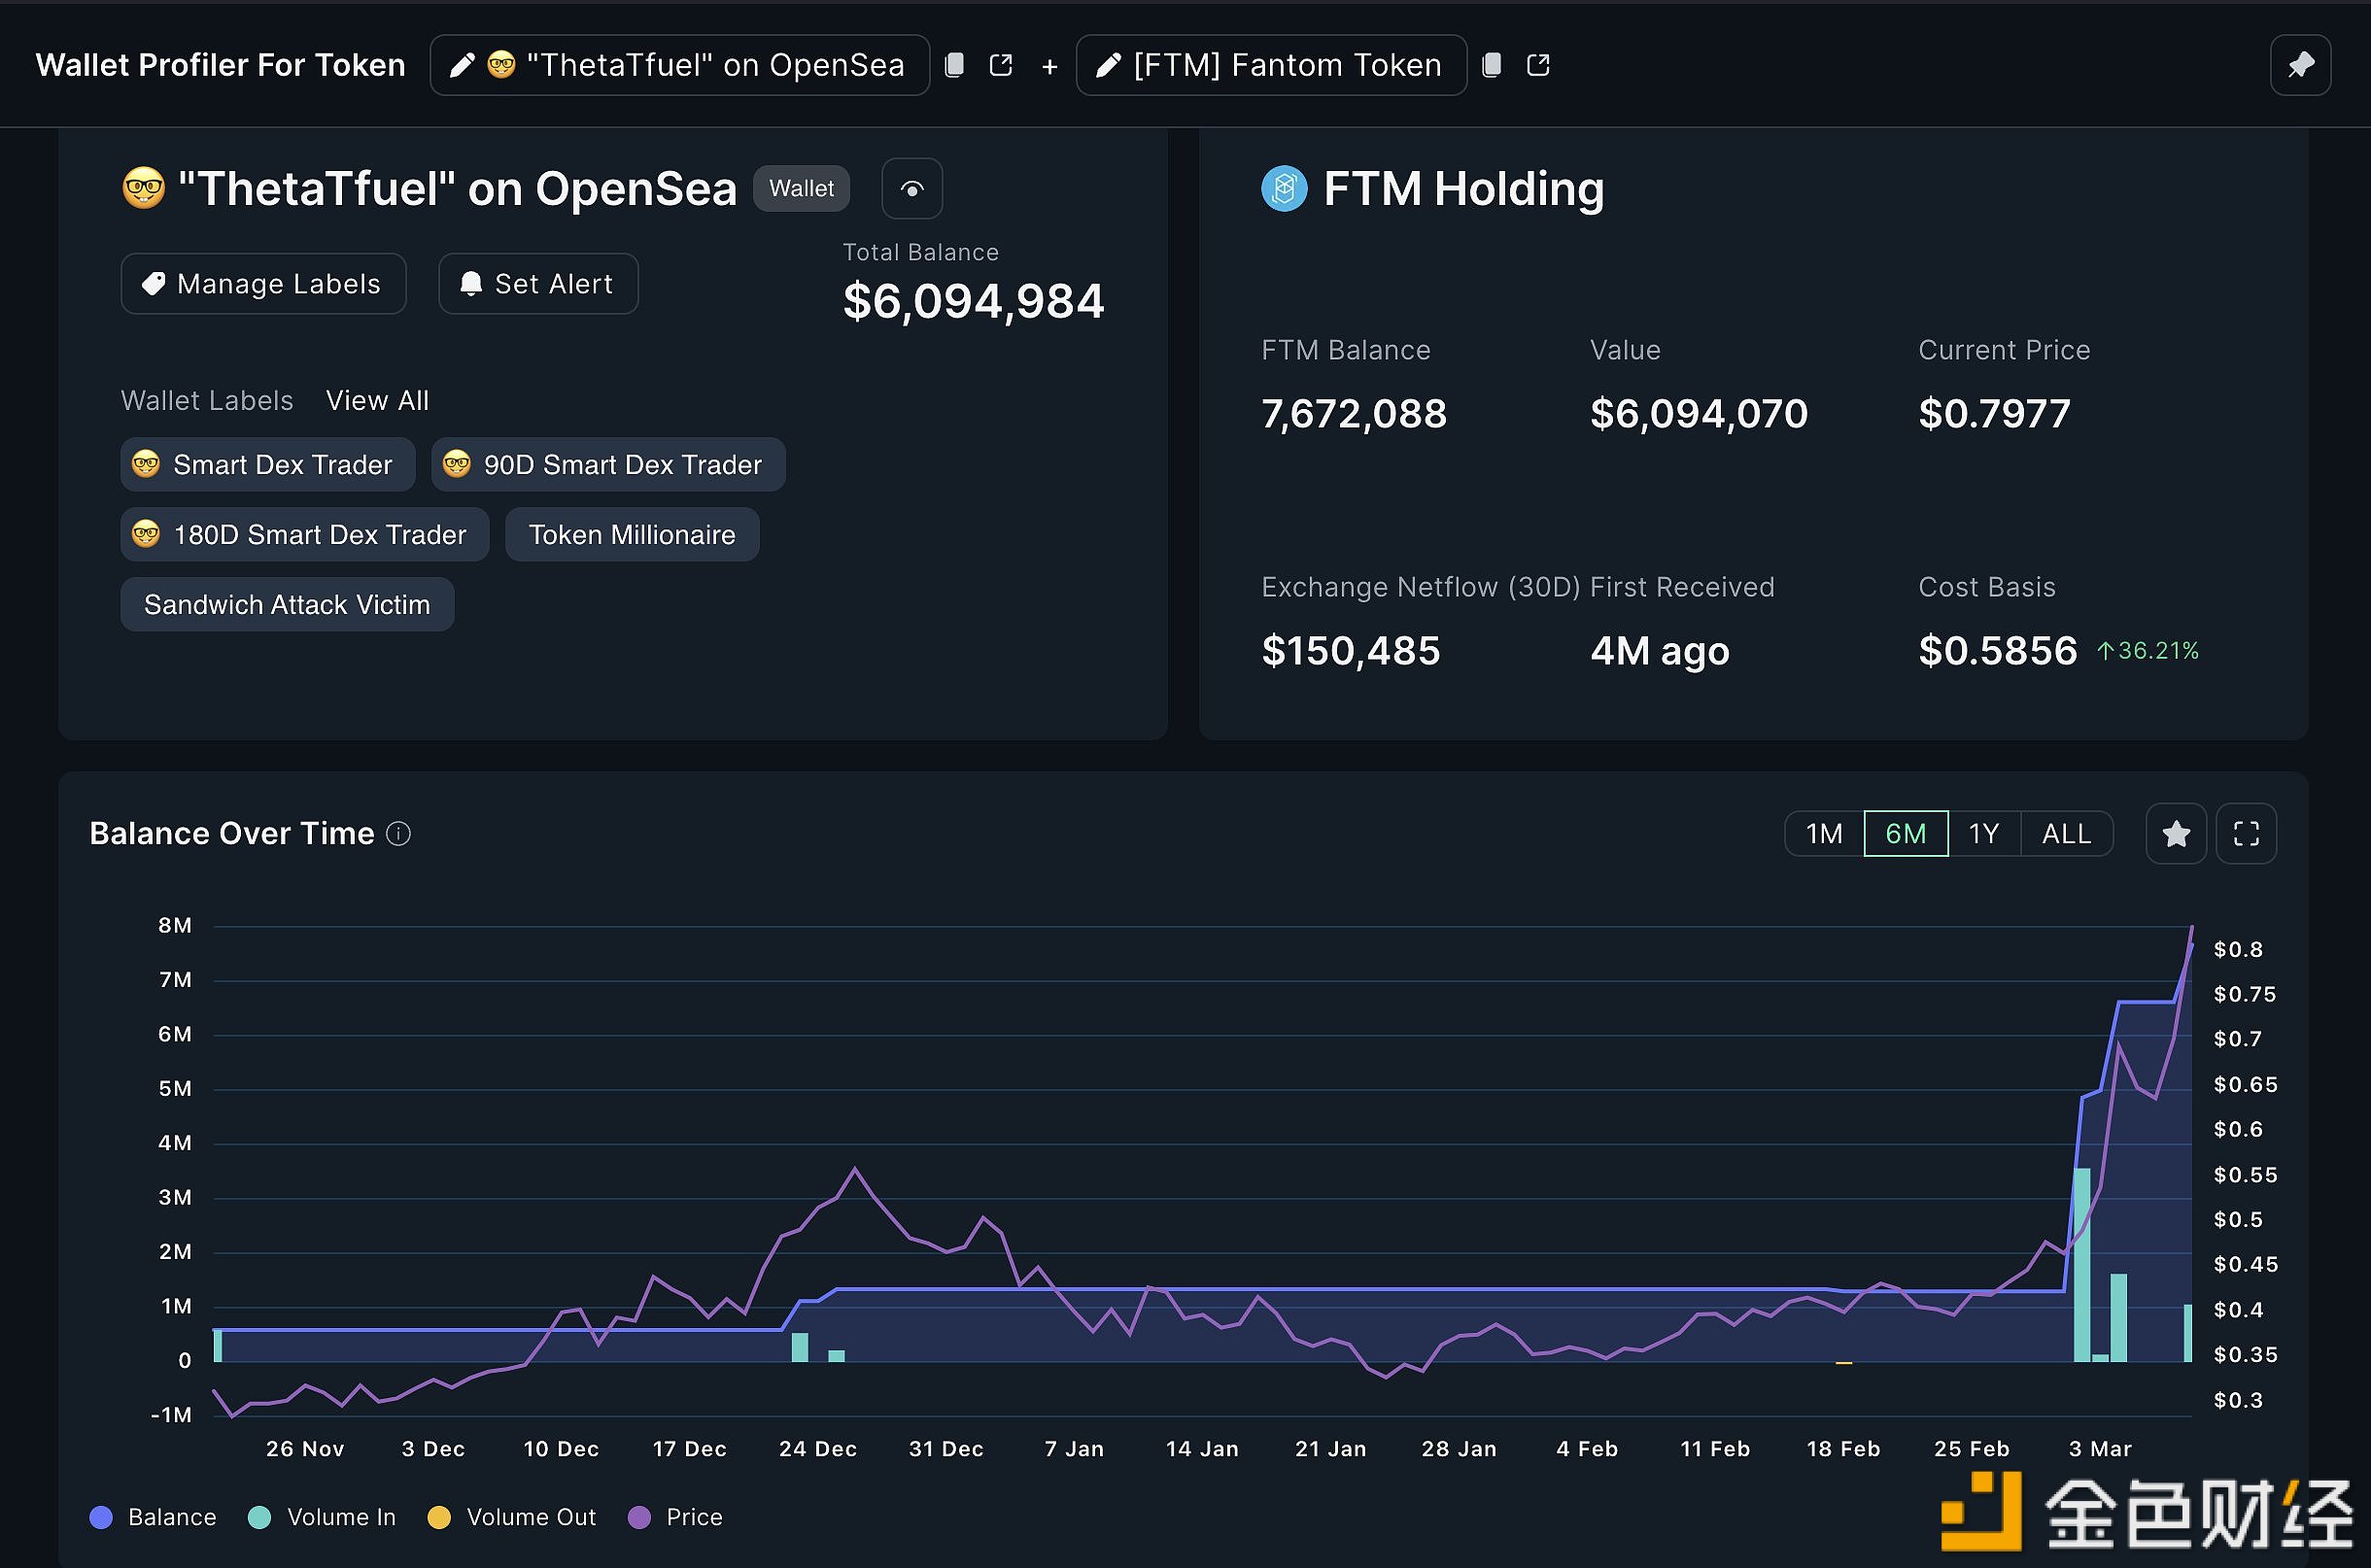Image resolution: width=2371 pixels, height=1568 pixels.
Task: Set an alert for this wallet
Action: pos(538,284)
